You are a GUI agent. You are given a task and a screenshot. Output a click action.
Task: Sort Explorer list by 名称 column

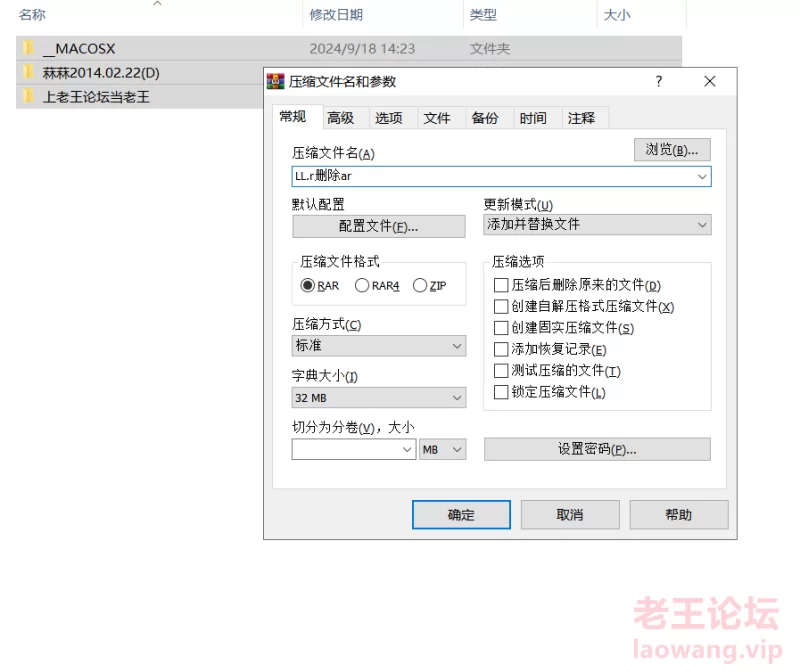32,15
